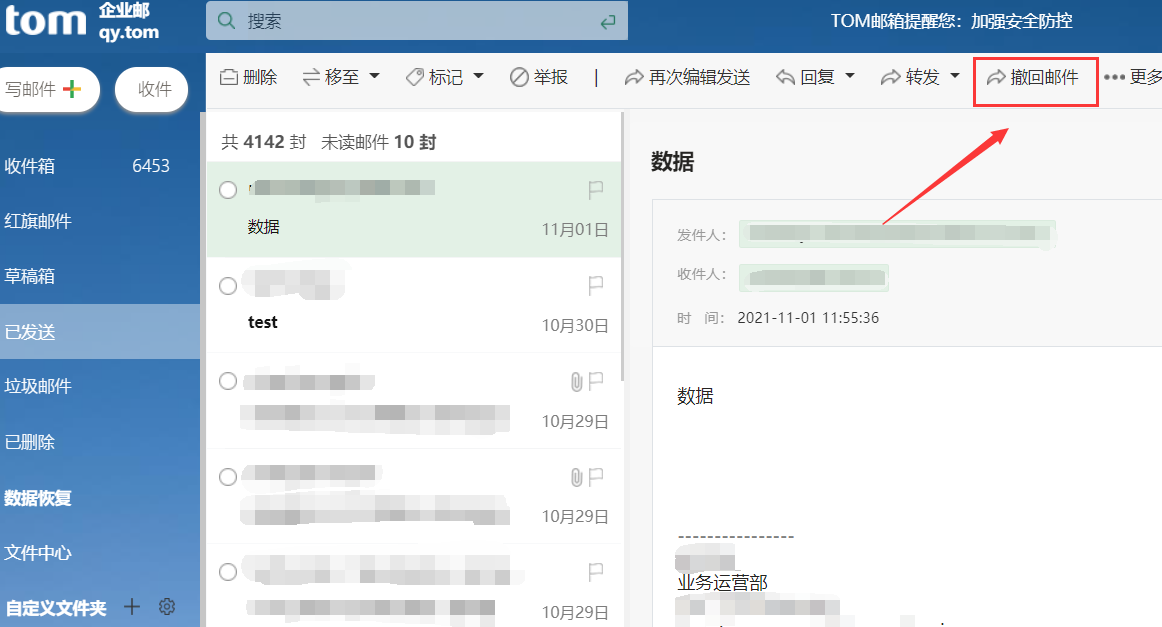Click the 11月01日 date of 数据 mail
Screen dimensions: 1162x627
click(x=574, y=230)
